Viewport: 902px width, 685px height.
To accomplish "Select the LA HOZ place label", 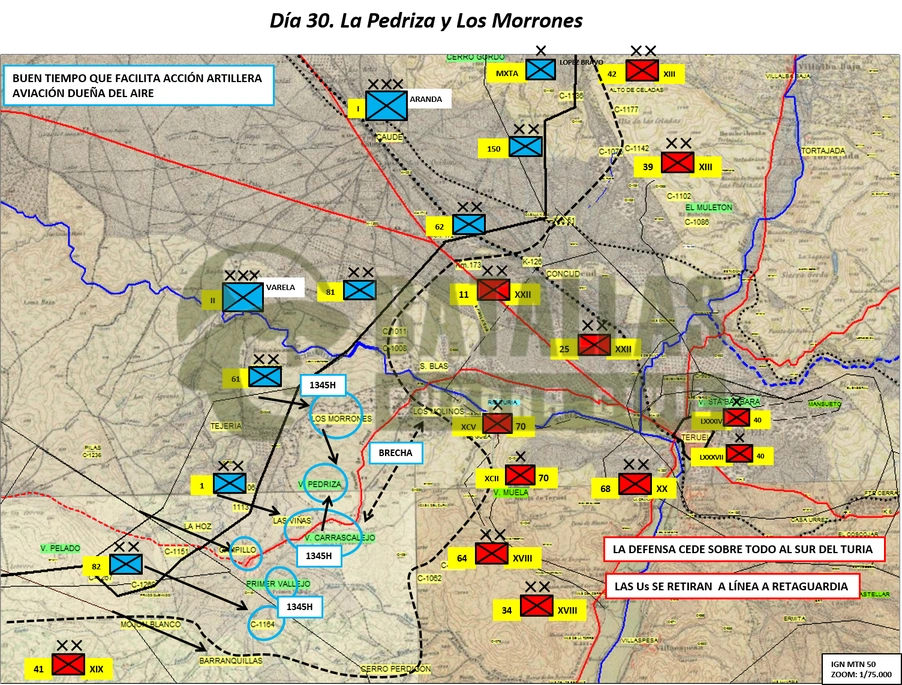I will click(x=198, y=526).
